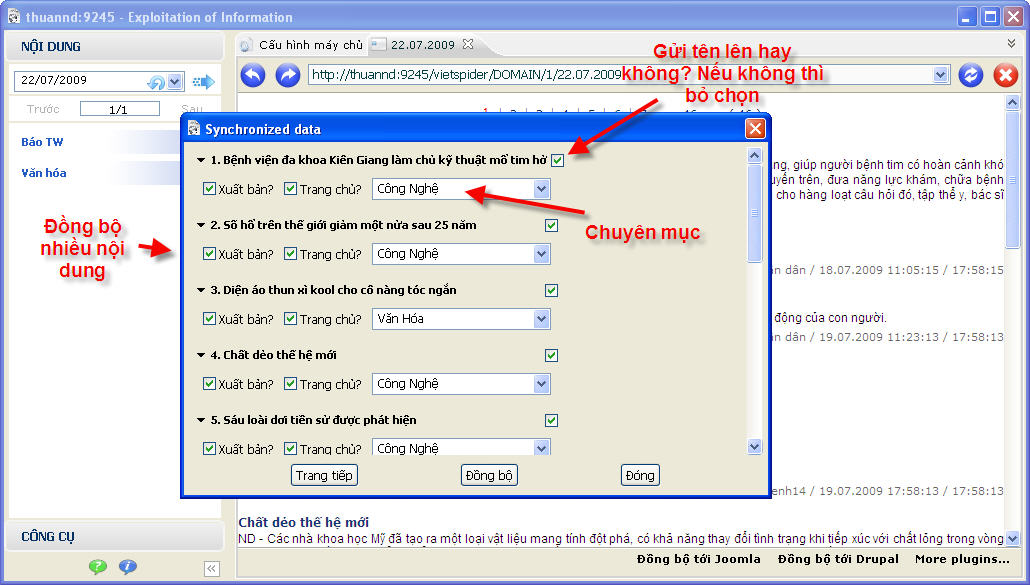The width and height of the screenshot is (1030, 585).
Task: Click the blue back navigation arrow
Action: click(253, 75)
